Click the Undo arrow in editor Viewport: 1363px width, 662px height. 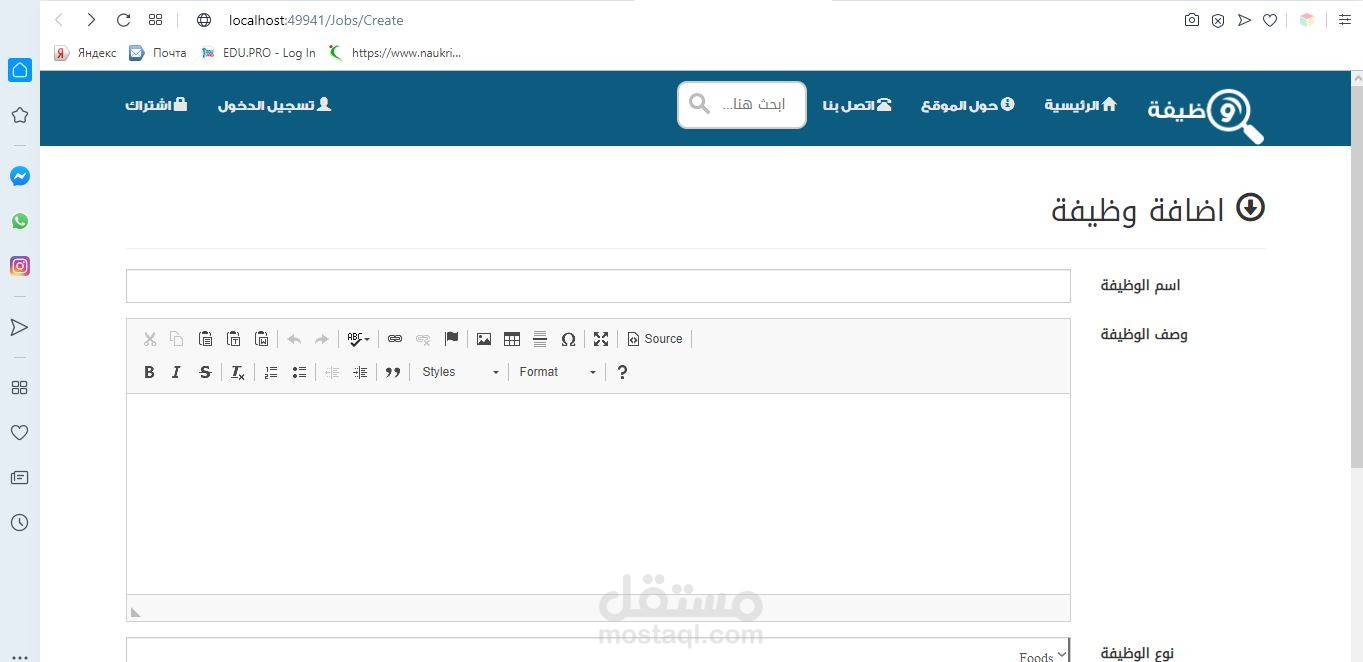coord(294,339)
